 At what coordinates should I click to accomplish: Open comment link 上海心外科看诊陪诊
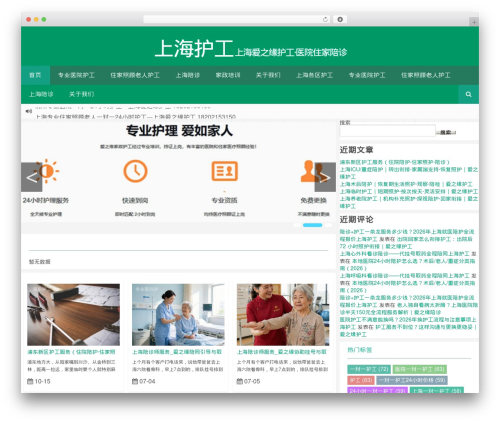tap(404, 254)
